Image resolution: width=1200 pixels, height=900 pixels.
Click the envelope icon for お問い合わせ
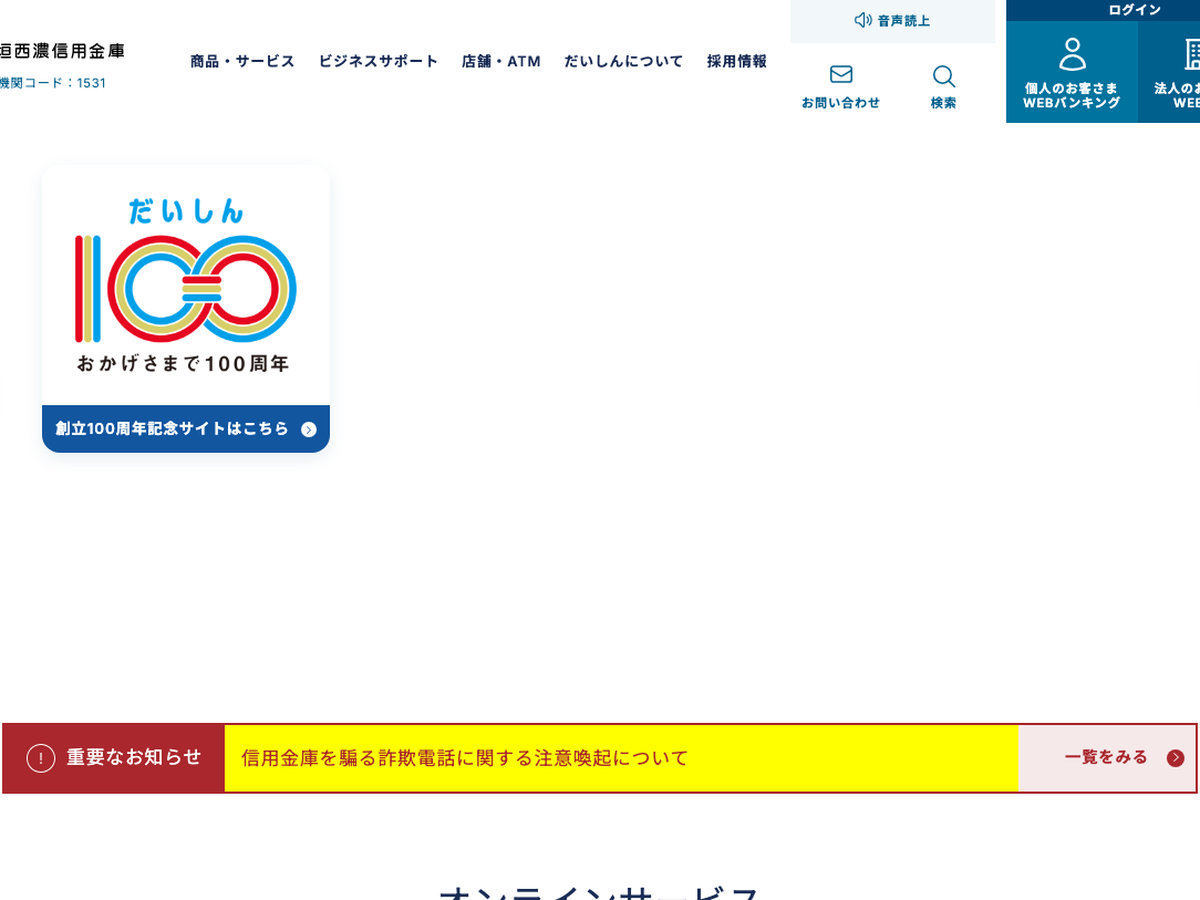click(841, 75)
